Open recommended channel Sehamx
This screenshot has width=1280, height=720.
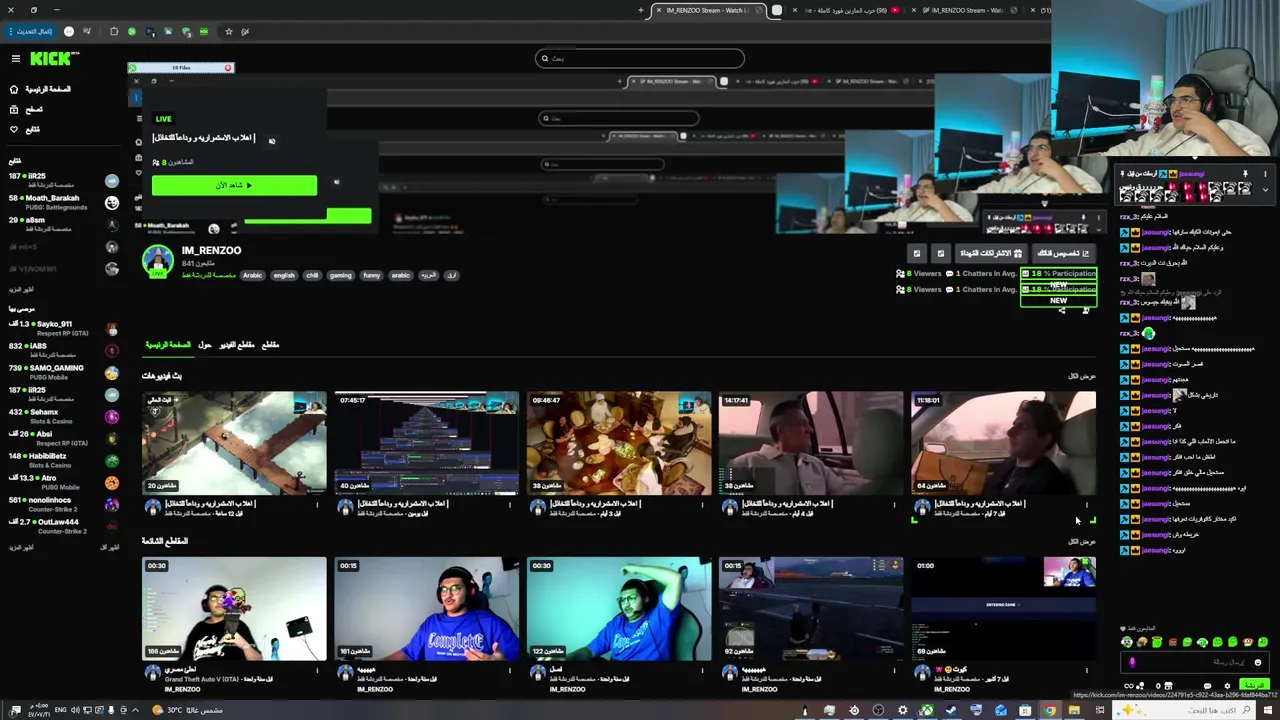pos(62,416)
